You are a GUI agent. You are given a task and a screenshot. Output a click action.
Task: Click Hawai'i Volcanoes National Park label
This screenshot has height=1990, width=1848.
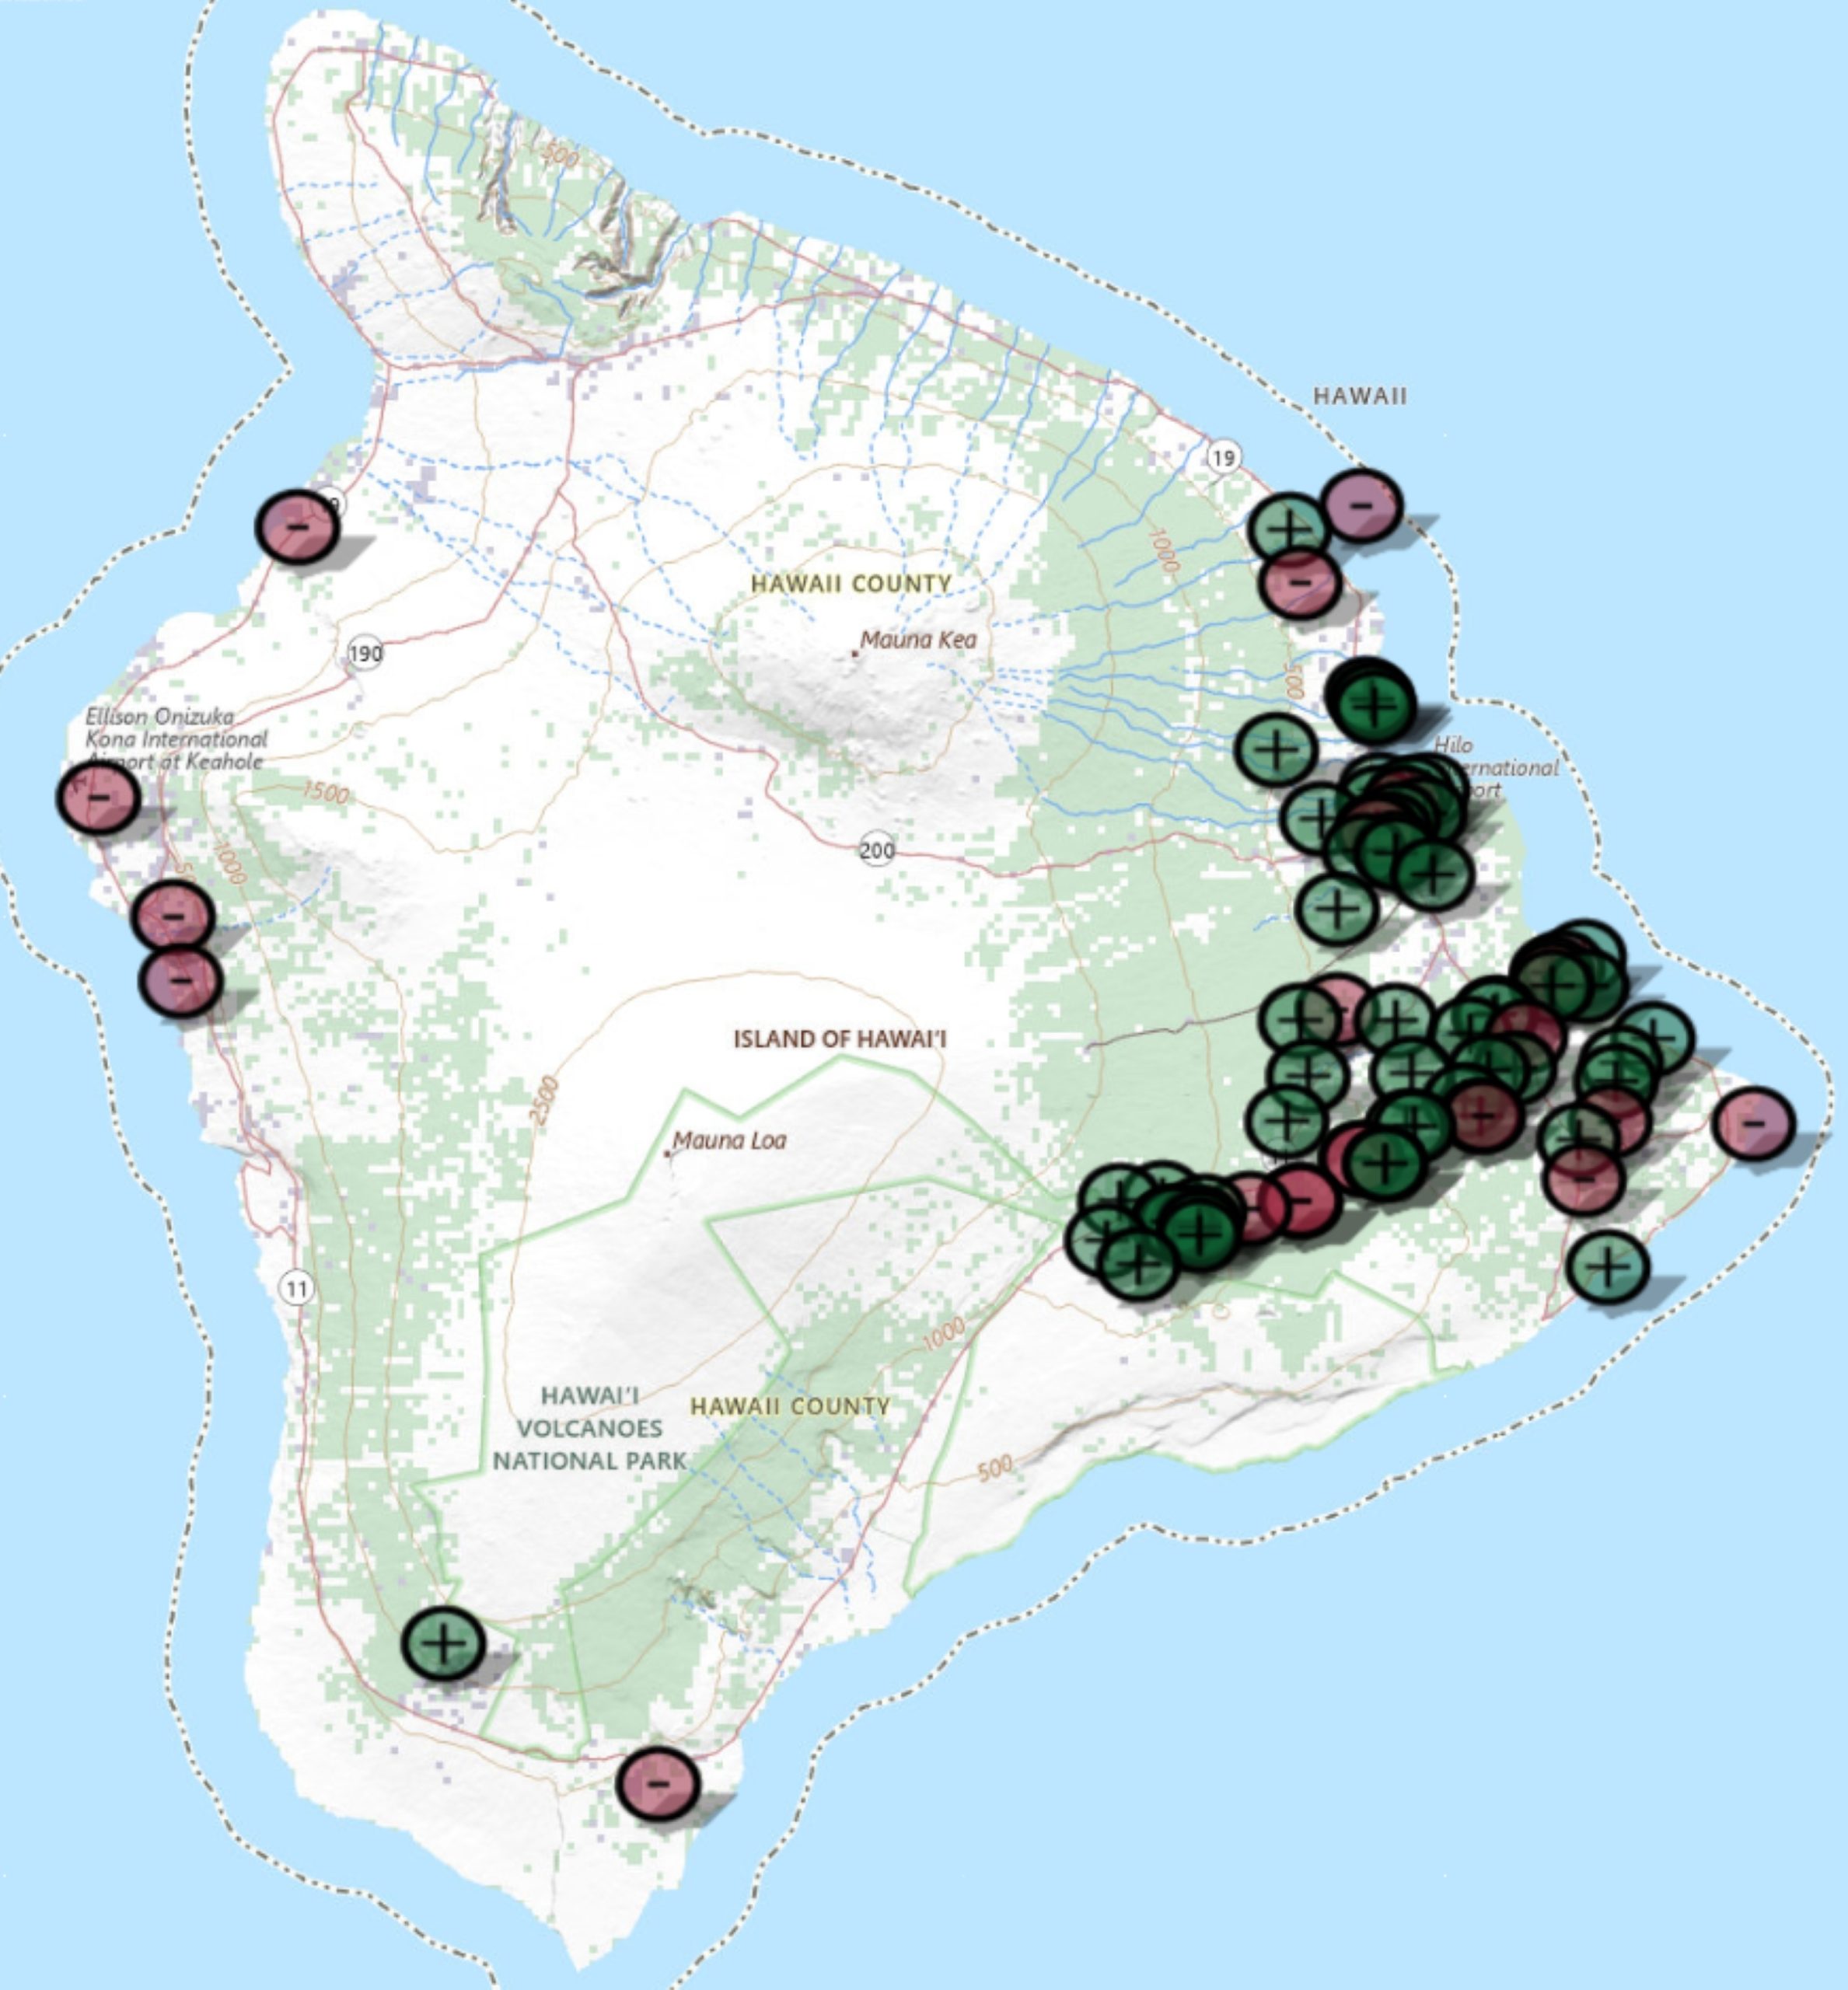point(589,1427)
